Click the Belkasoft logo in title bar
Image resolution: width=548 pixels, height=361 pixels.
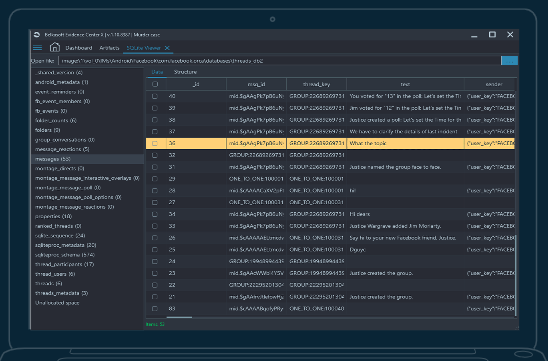click(37, 35)
